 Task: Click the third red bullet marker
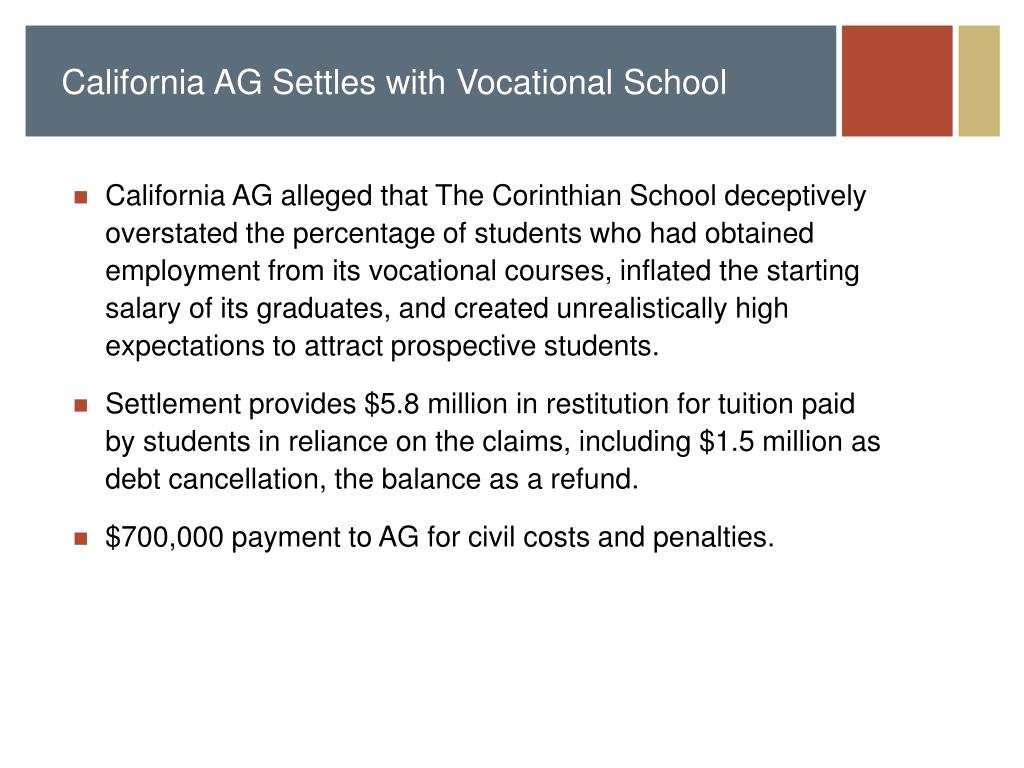point(81,539)
